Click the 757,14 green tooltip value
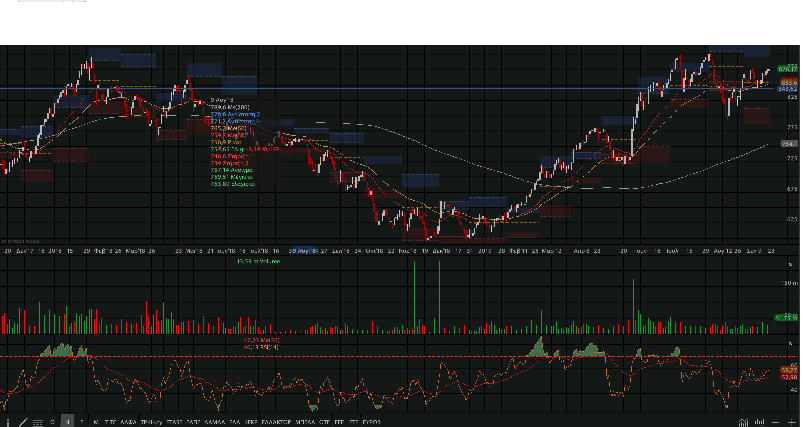This screenshot has height=427, width=803. [231, 170]
